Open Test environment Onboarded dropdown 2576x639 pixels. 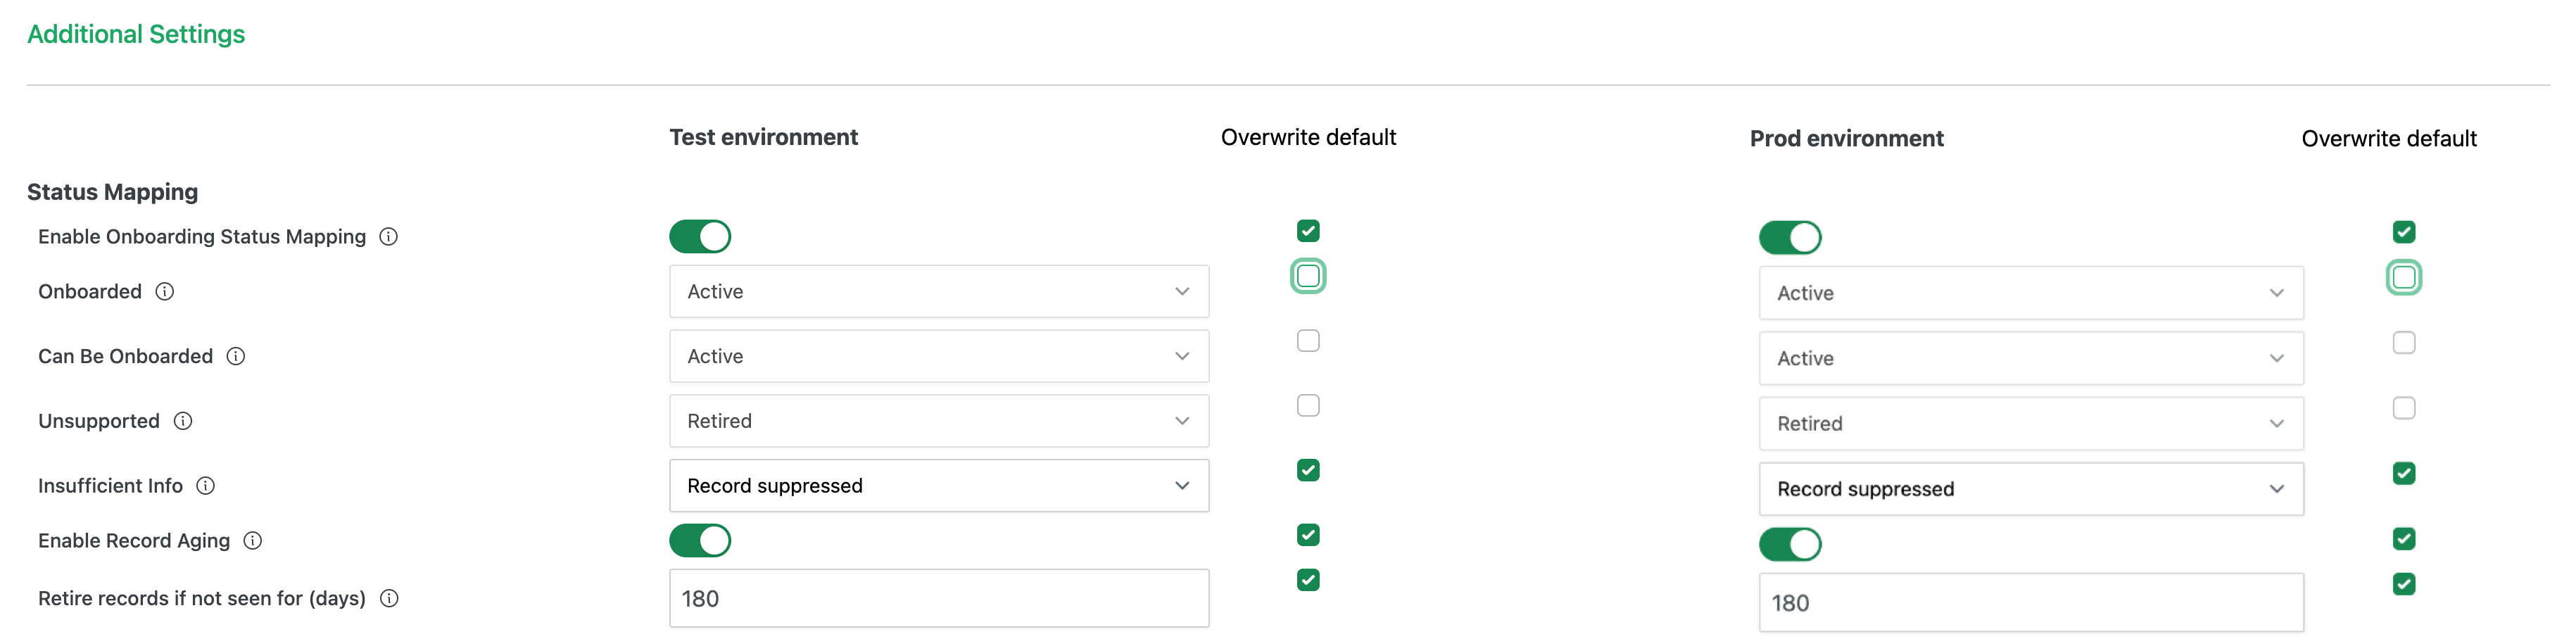[x=939, y=292]
